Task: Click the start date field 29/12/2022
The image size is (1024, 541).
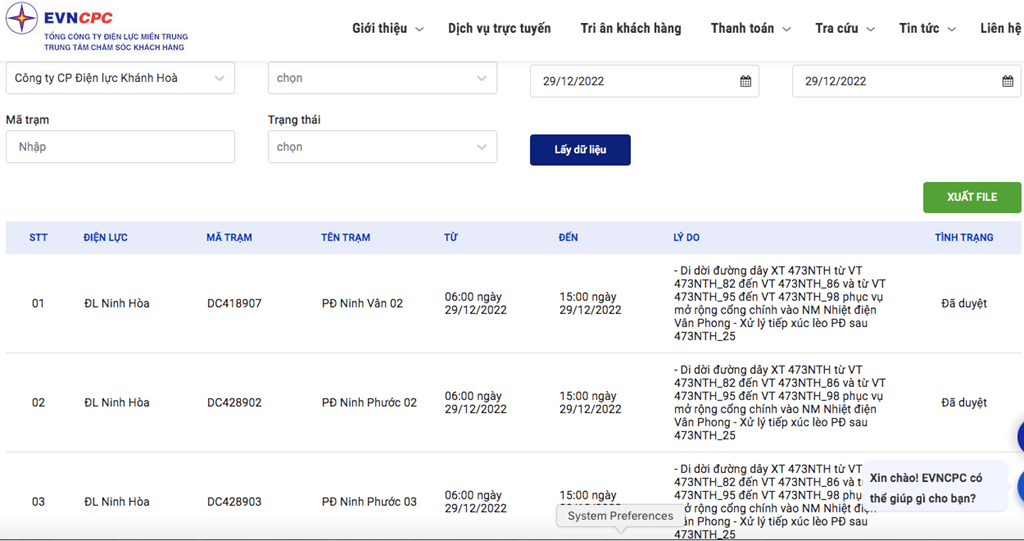Action: [635, 81]
